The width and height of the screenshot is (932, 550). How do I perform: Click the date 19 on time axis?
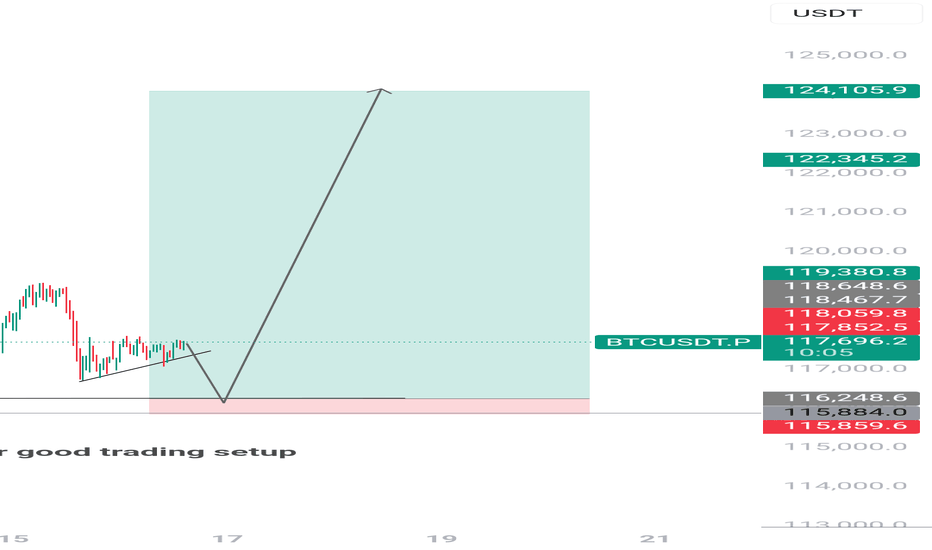(x=442, y=539)
